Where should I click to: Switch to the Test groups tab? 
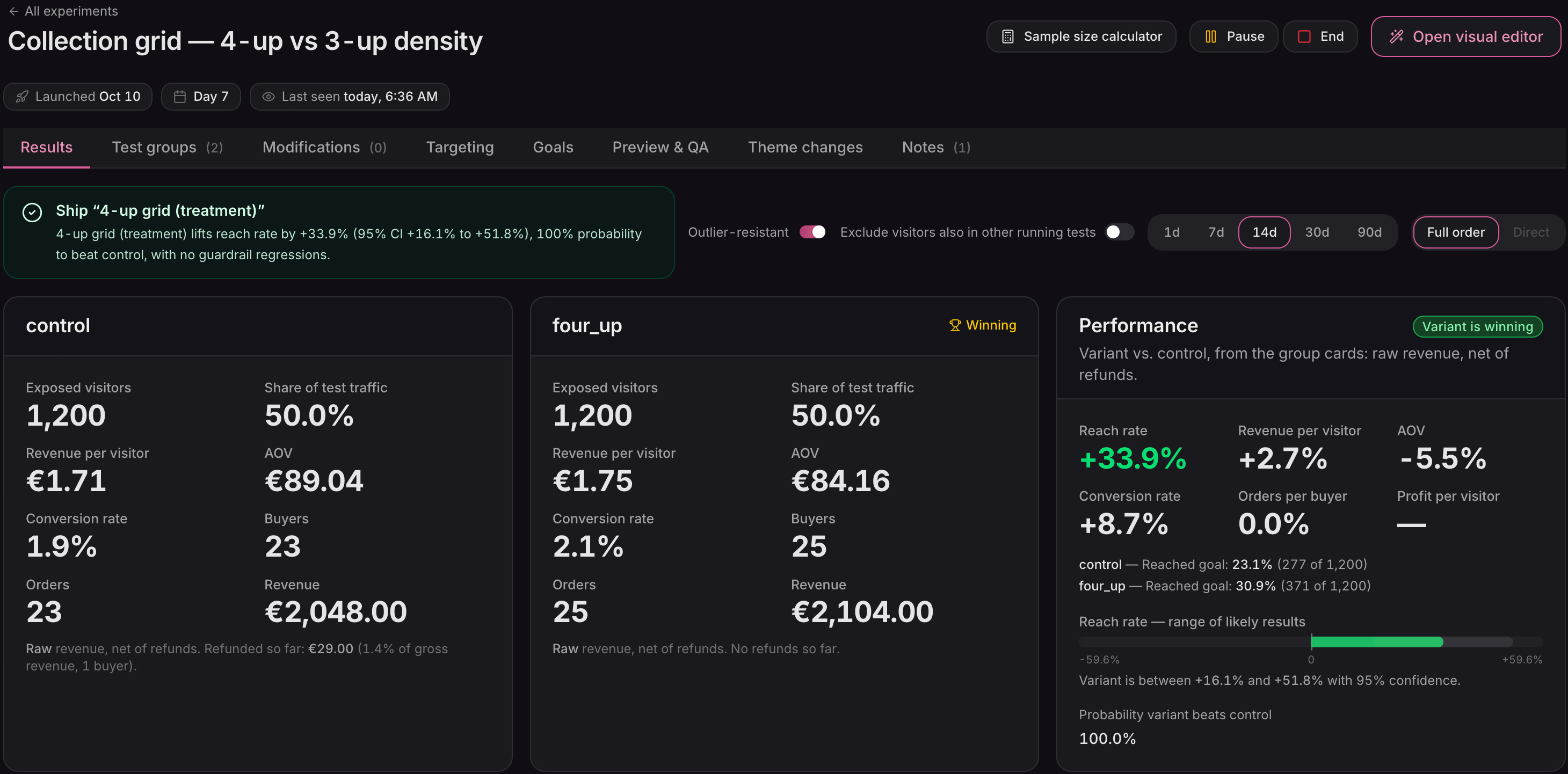(167, 147)
